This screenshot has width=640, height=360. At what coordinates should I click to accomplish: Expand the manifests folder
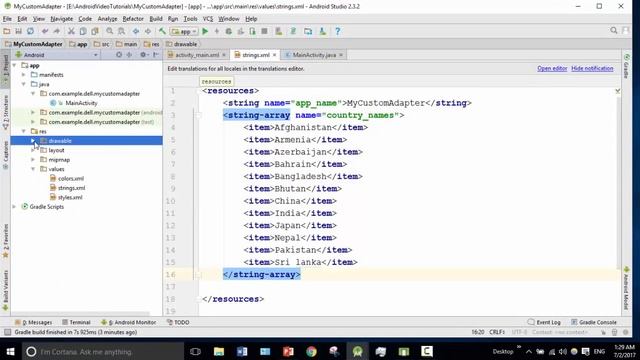(24, 75)
